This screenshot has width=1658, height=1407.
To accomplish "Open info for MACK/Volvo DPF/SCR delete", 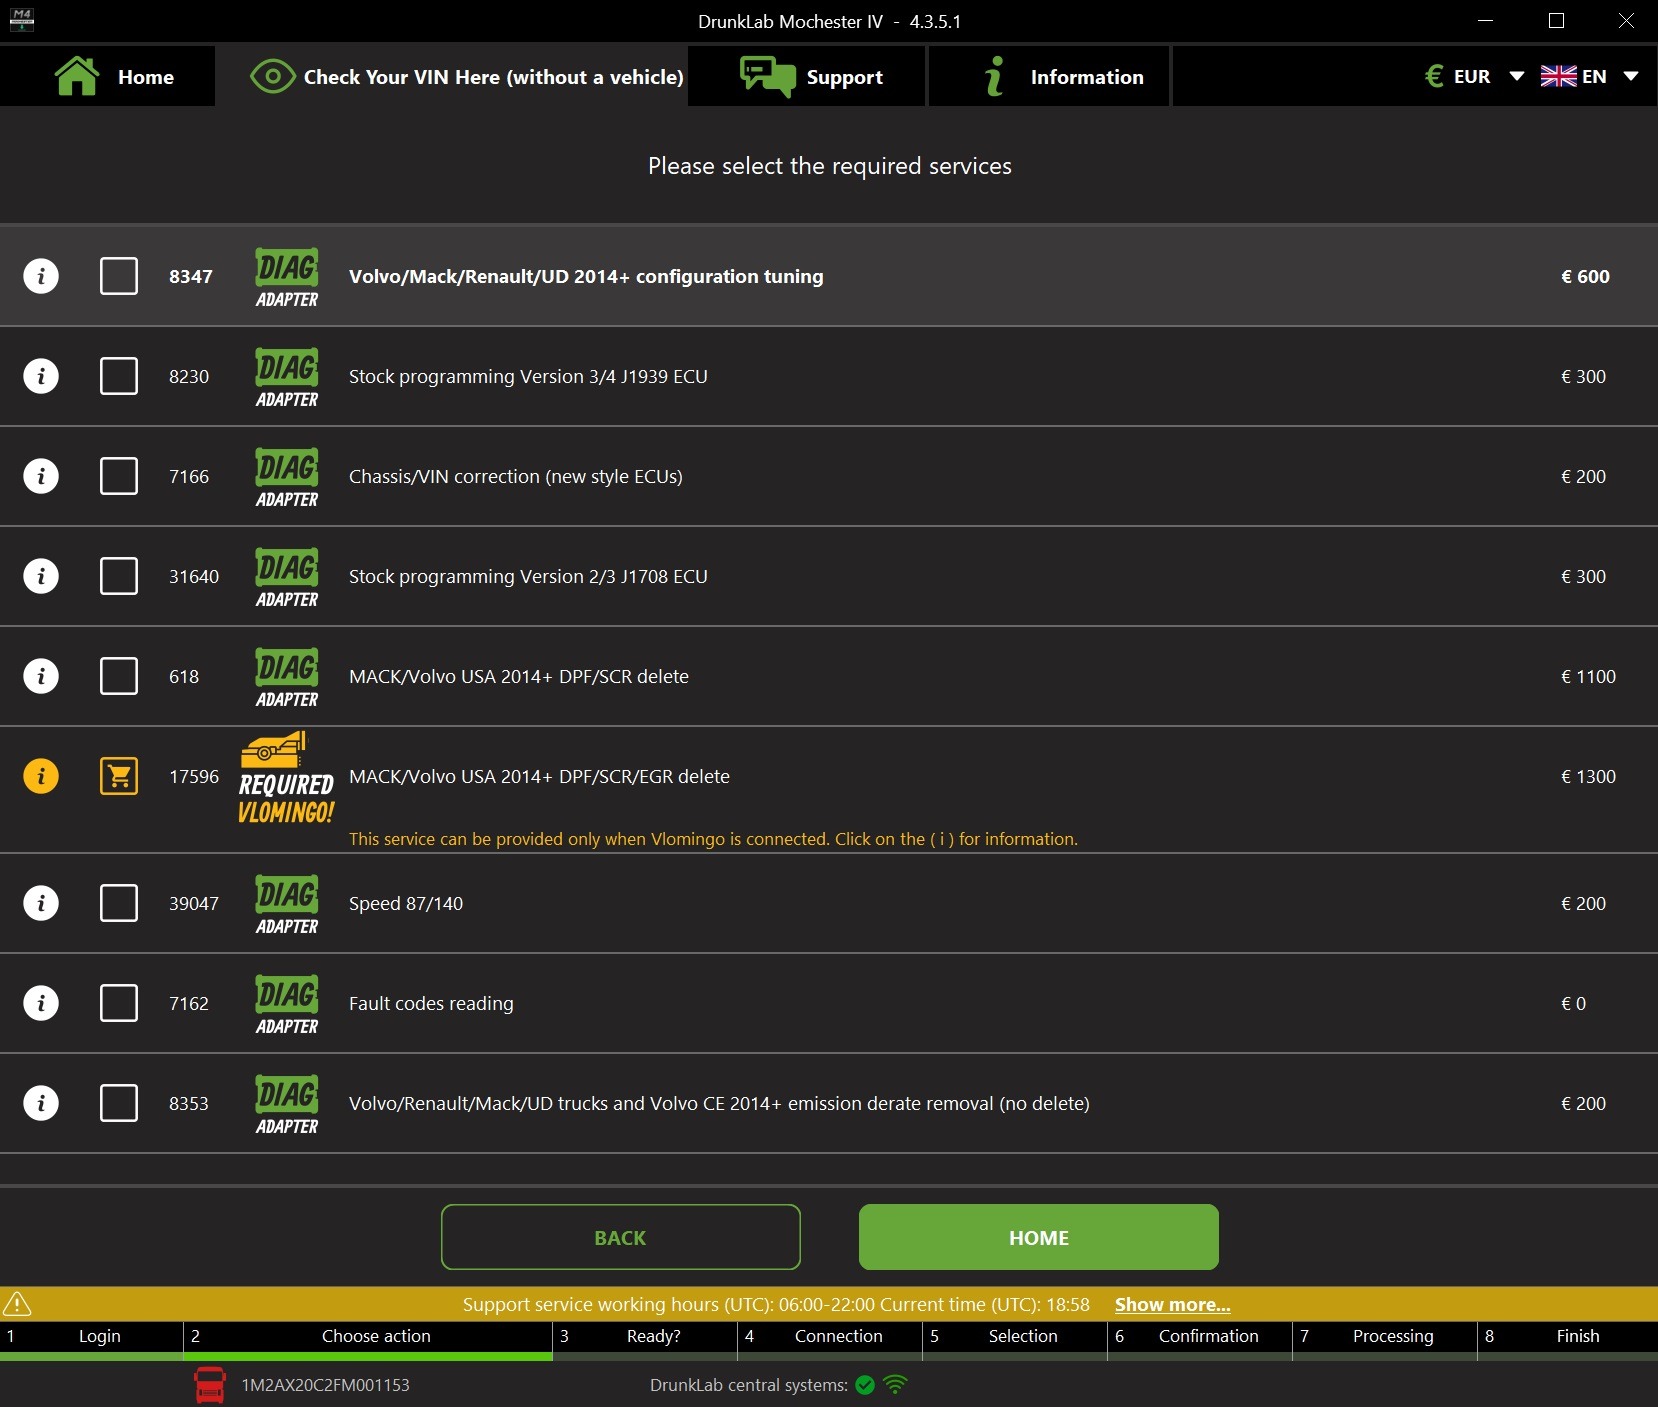I will point(41,676).
